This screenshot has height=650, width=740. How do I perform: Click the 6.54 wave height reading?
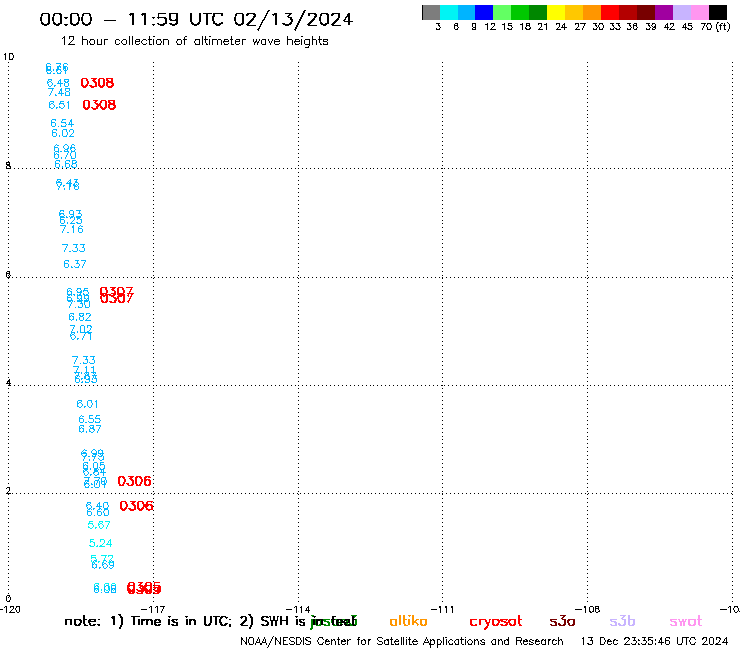62,123
